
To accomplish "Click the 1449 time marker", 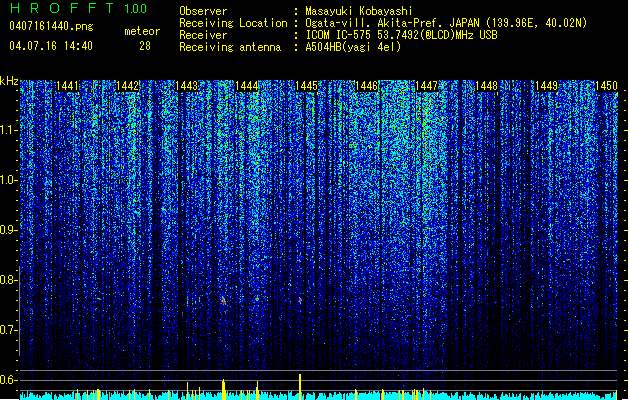I will point(546,86).
